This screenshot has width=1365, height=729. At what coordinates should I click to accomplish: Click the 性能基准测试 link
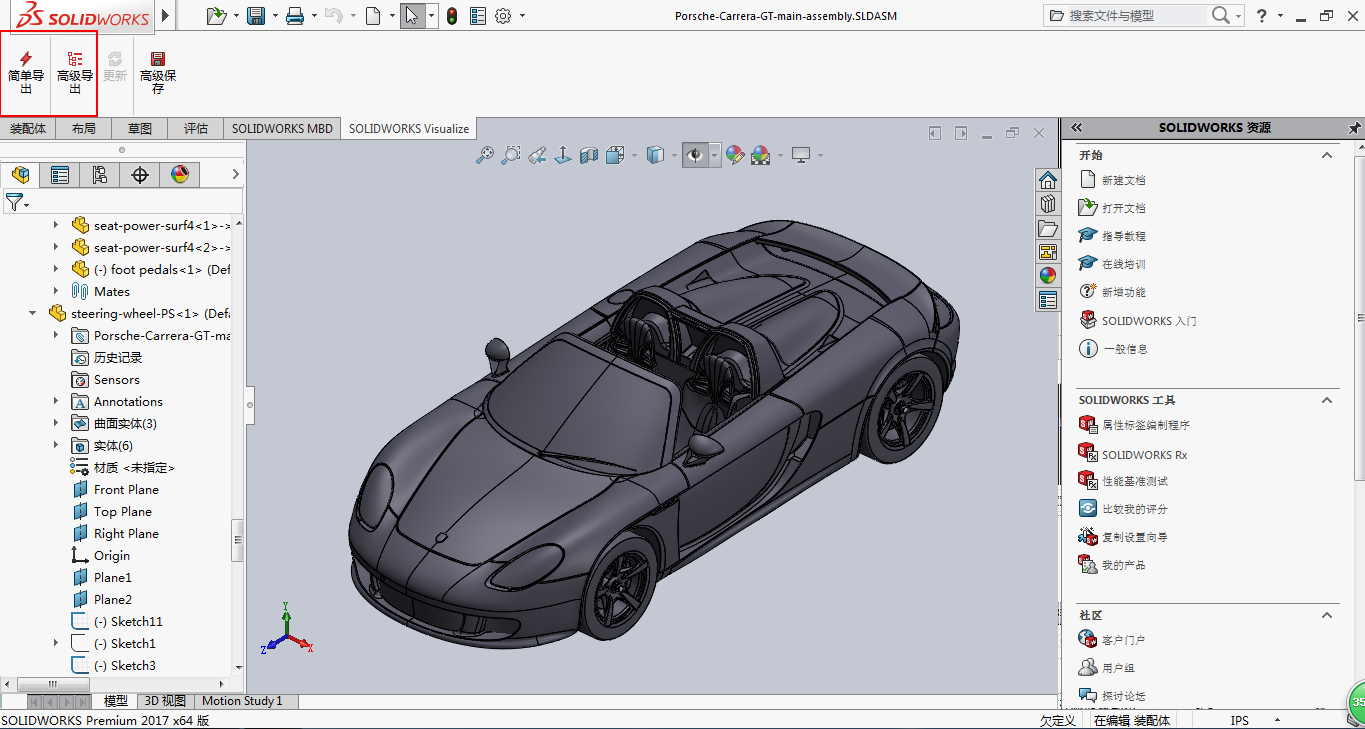(x=1134, y=481)
